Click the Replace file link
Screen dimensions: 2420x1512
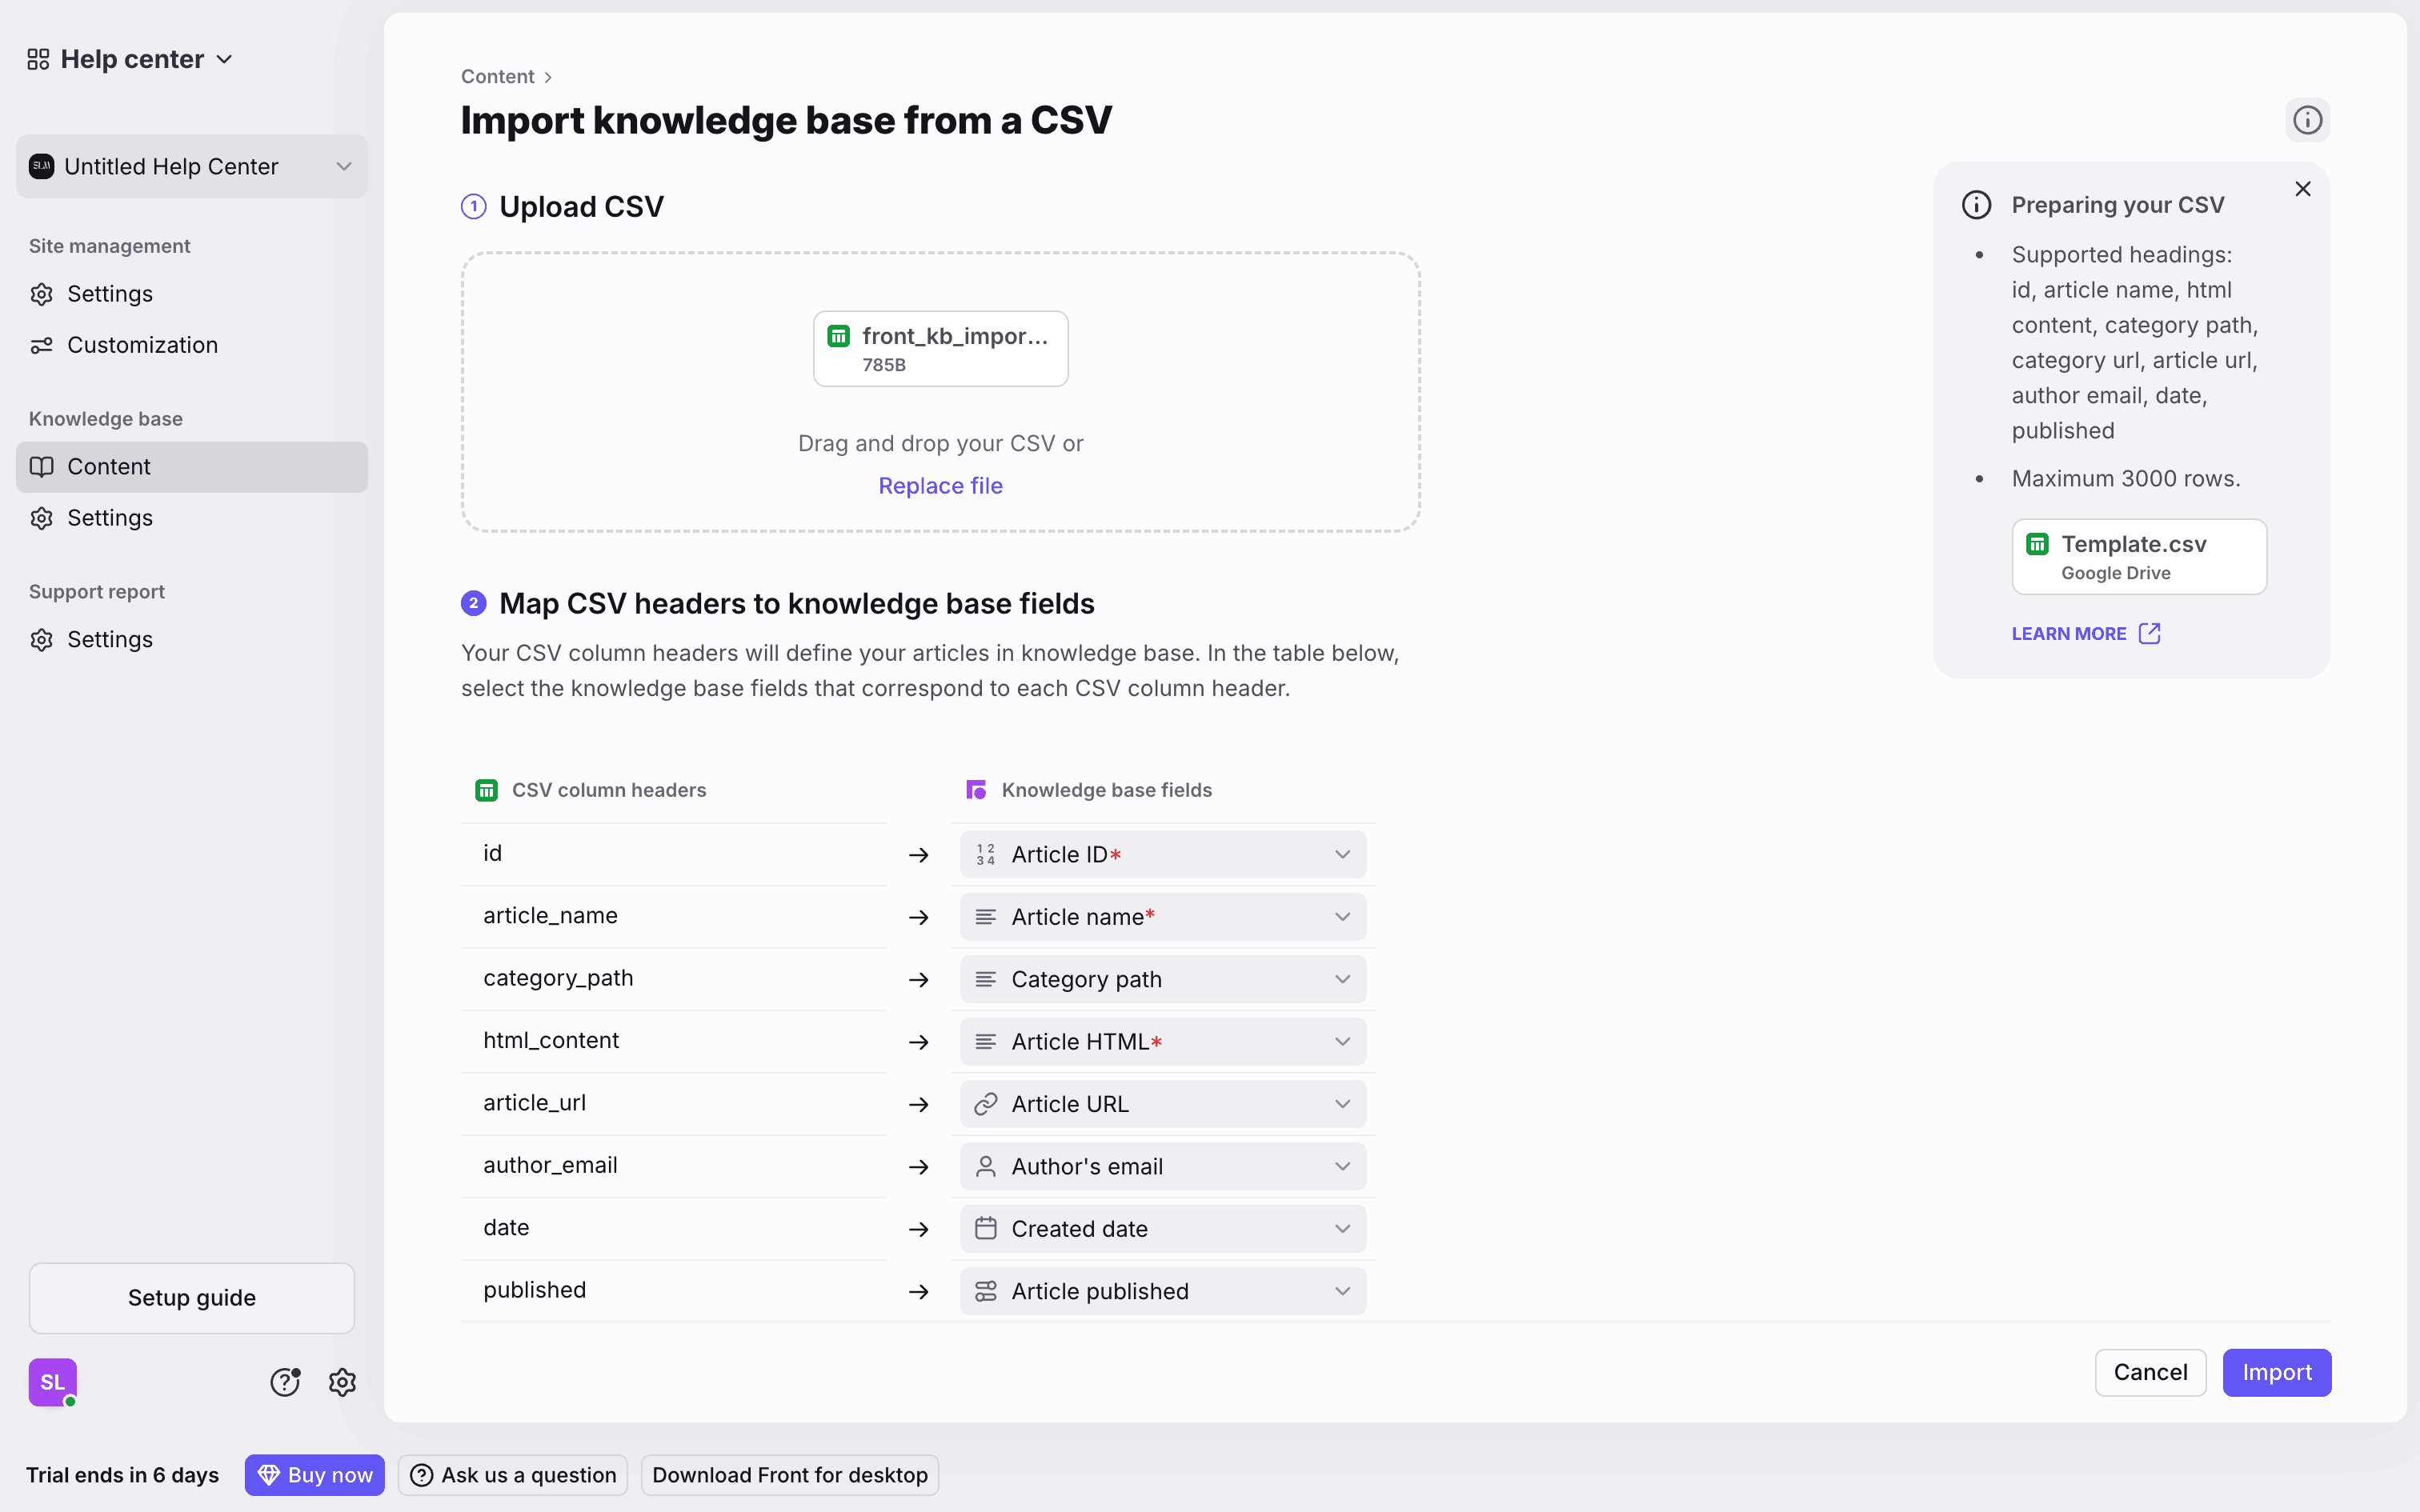[940, 486]
